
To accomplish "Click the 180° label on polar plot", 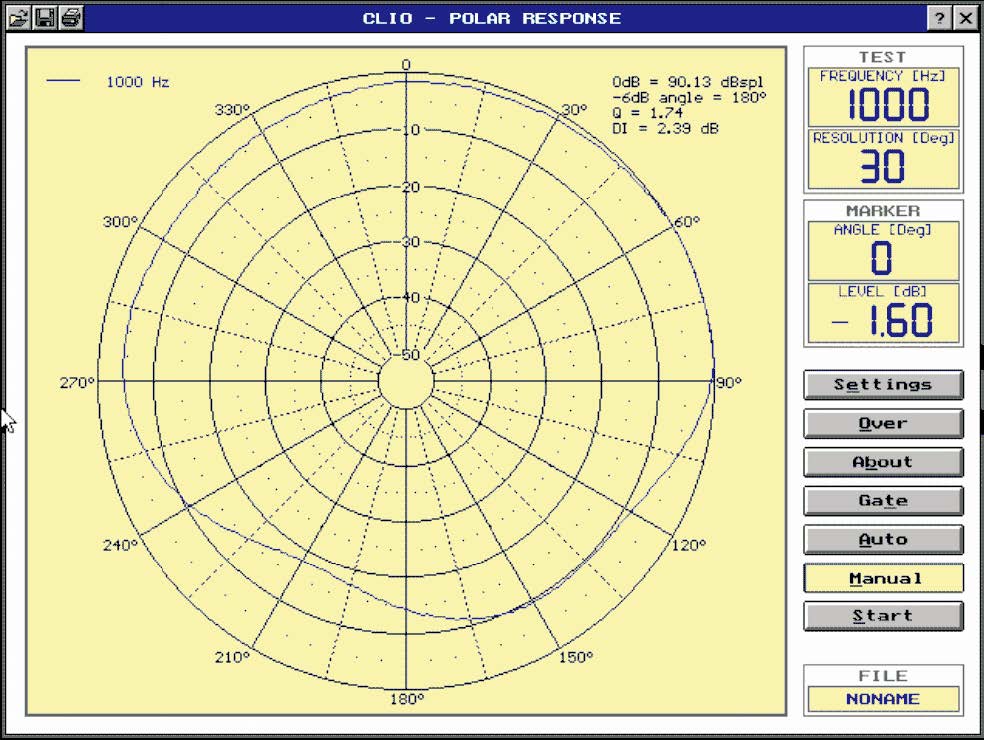I will point(406,699).
